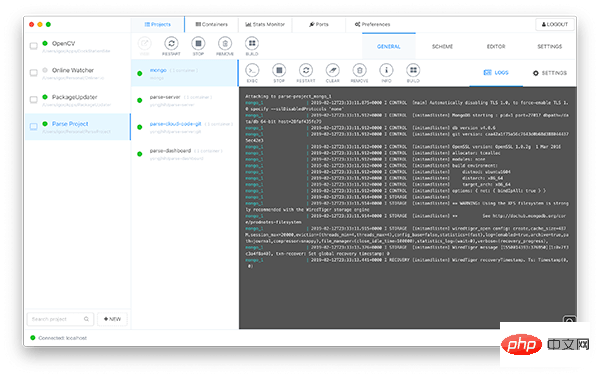This screenshot has height=377, width=600.
Task: Select the Parse Project entry
Action: point(78,127)
